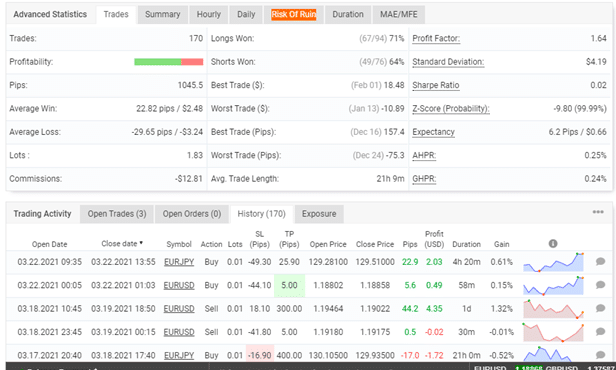Click the Z-Score (Probability) link

pos(451,109)
